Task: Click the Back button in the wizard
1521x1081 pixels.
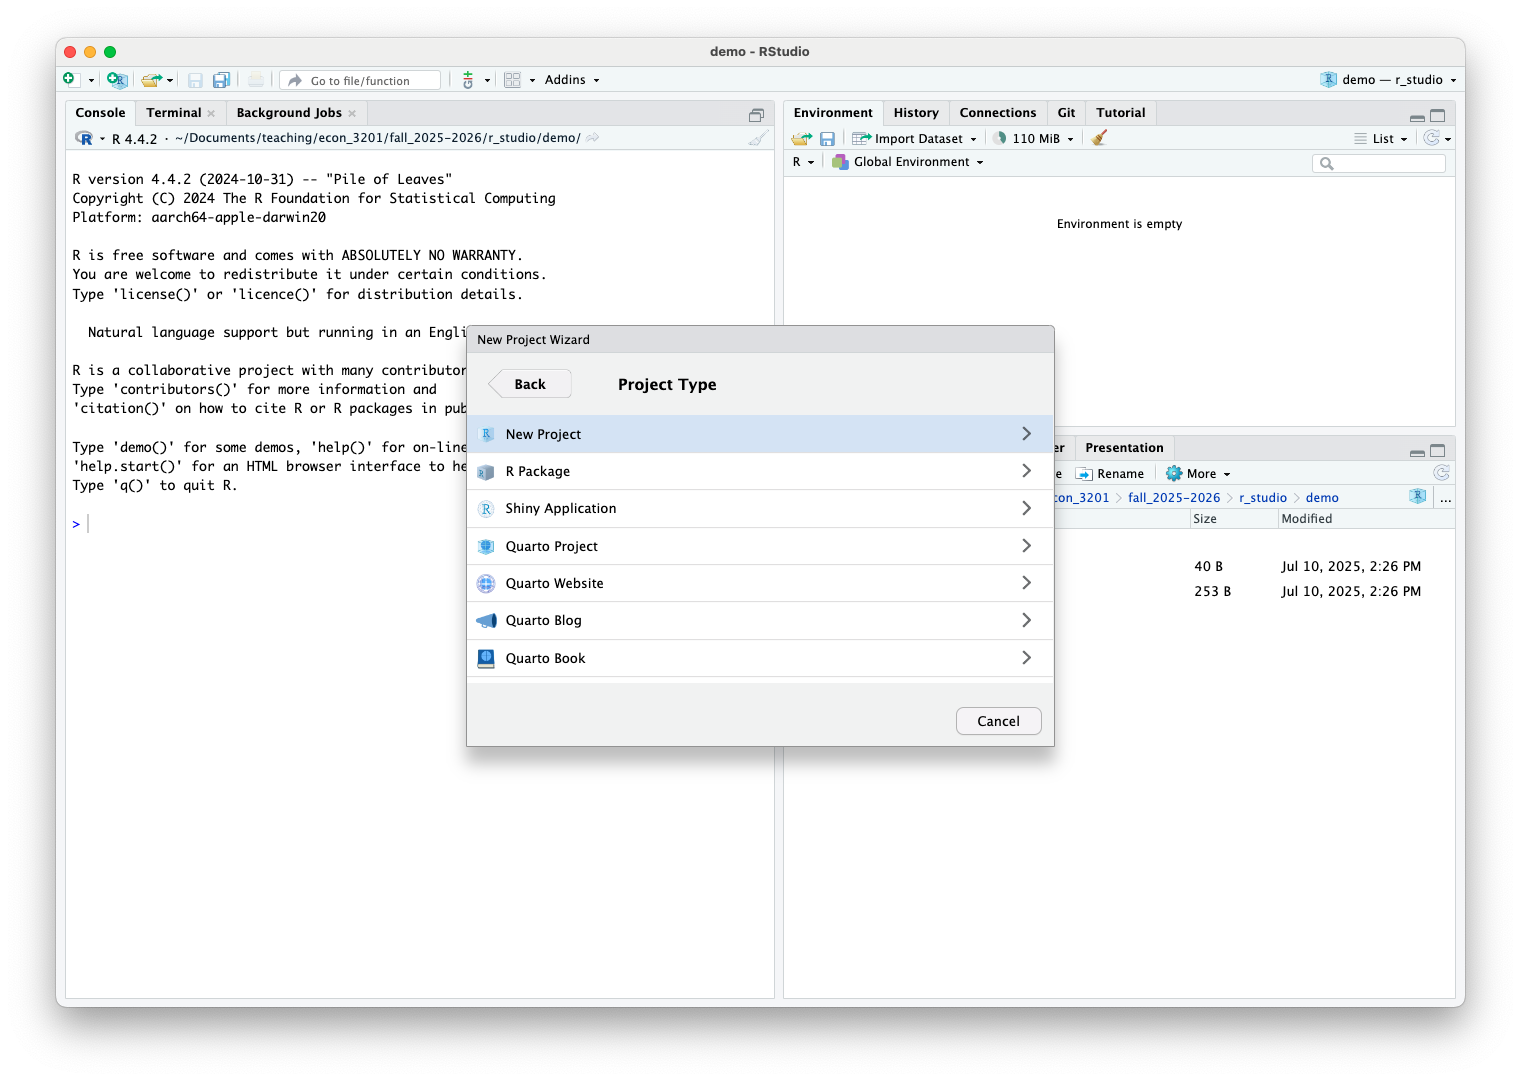Action: point(530,384)
